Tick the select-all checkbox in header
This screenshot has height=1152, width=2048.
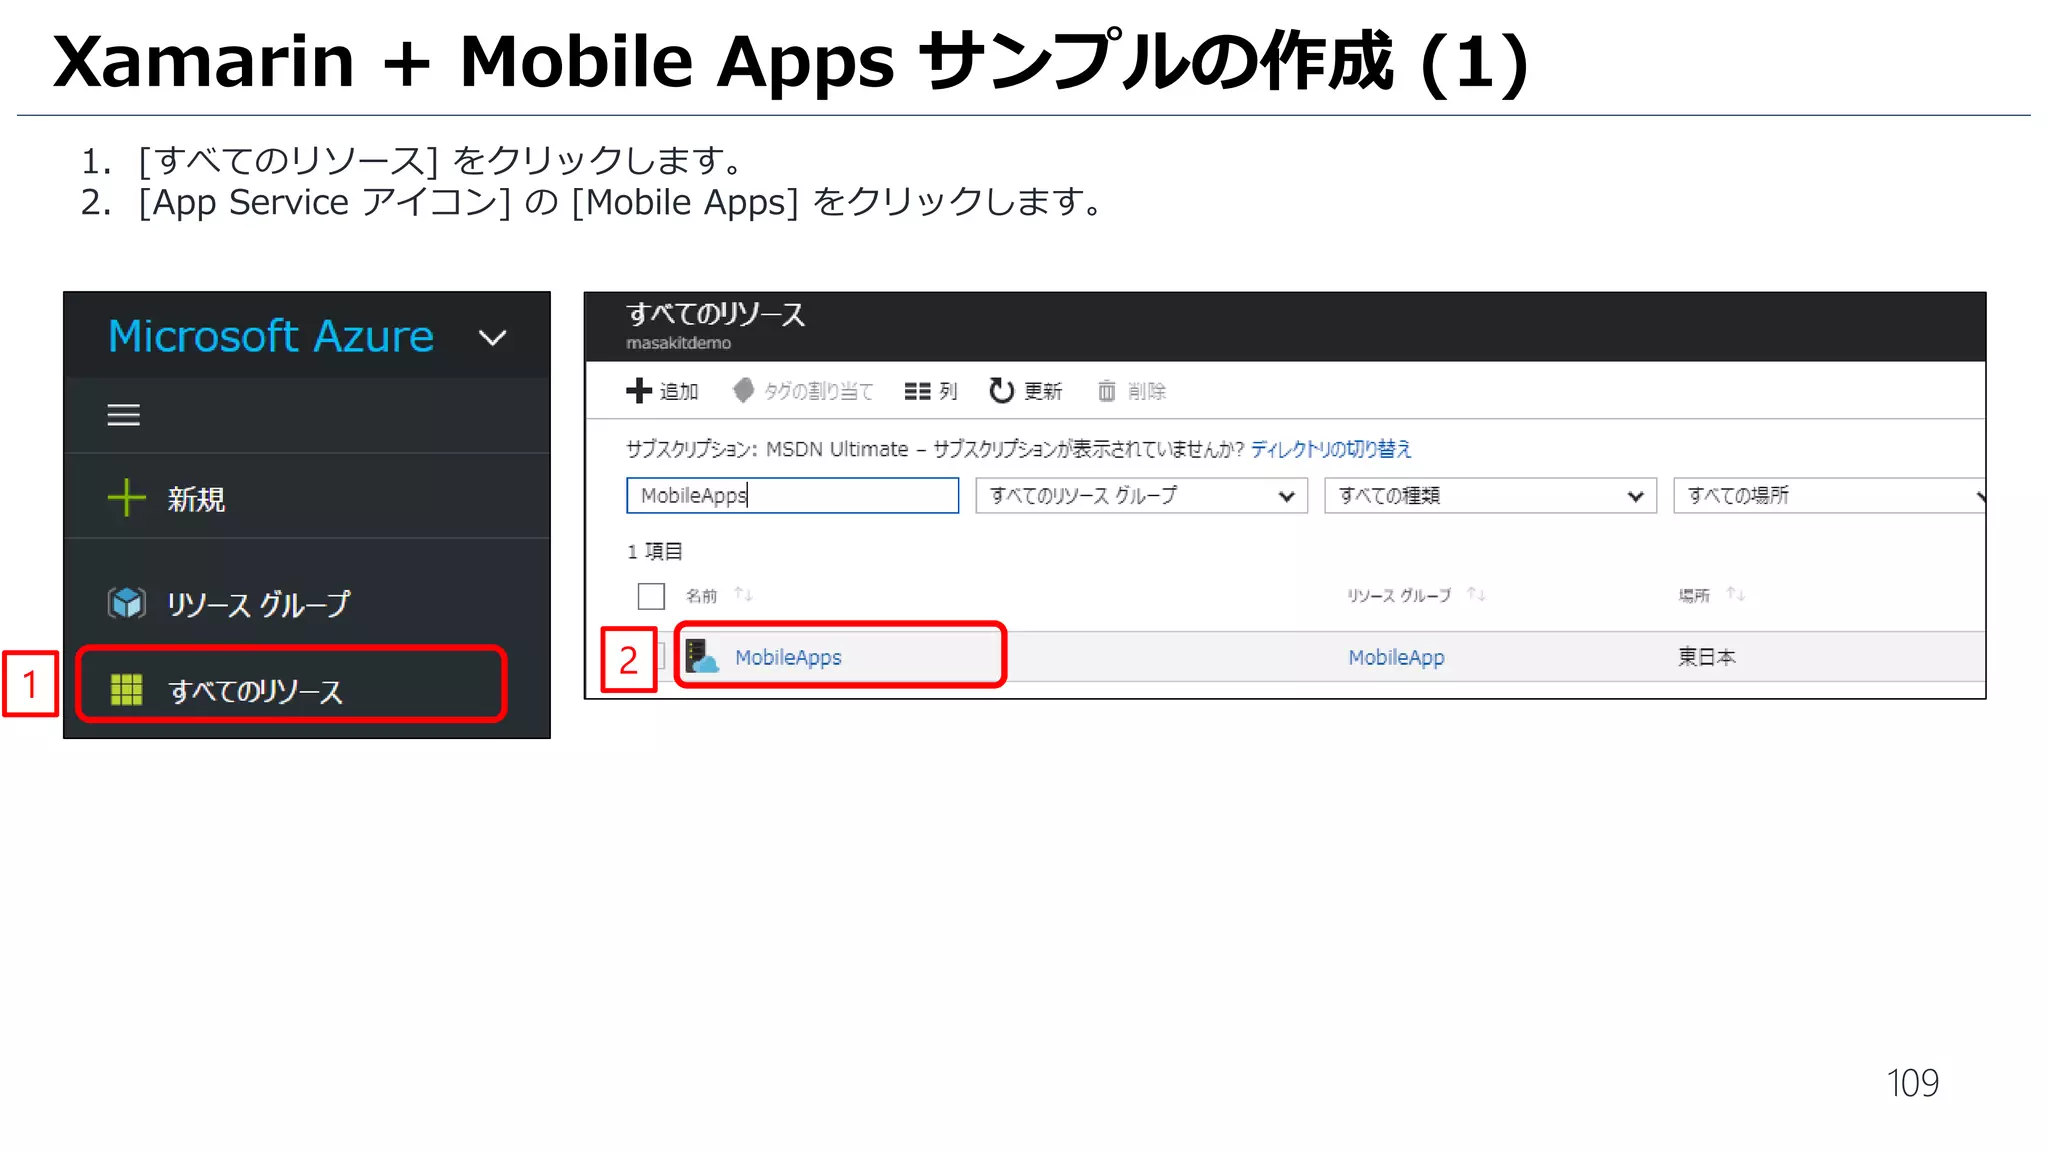point(651,596)
